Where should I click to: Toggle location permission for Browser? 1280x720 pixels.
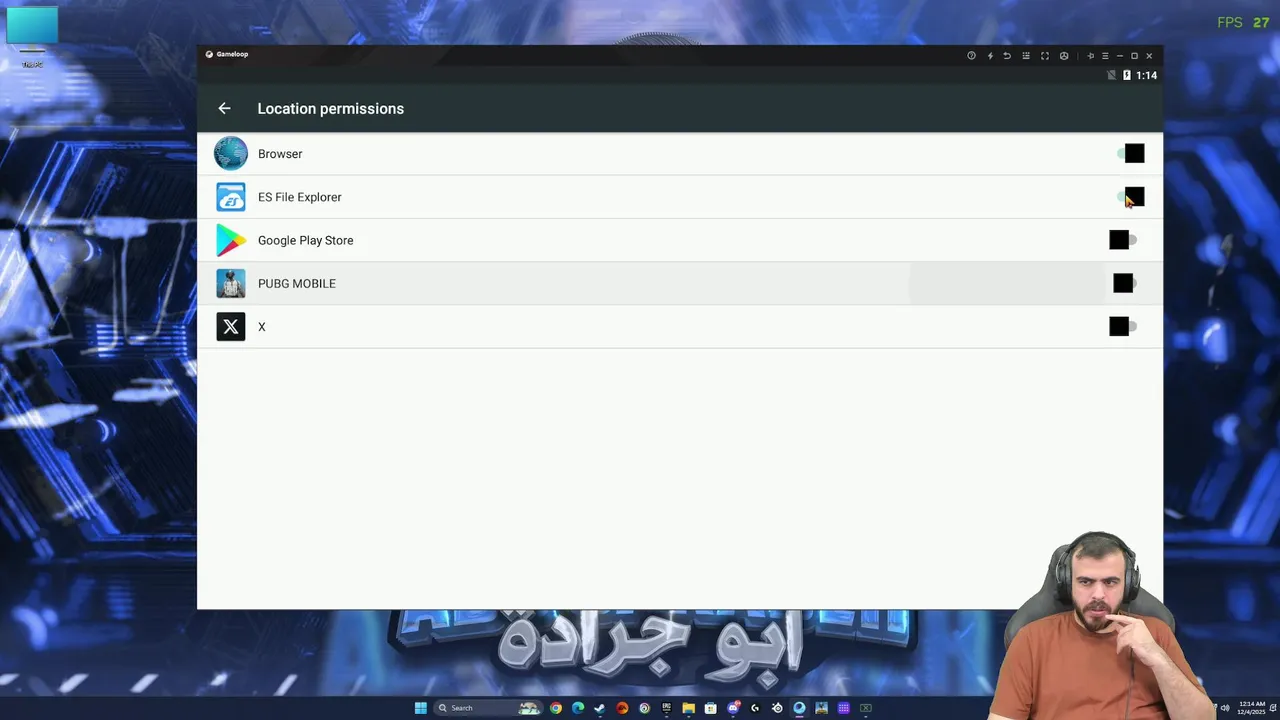coord(1131,153)
